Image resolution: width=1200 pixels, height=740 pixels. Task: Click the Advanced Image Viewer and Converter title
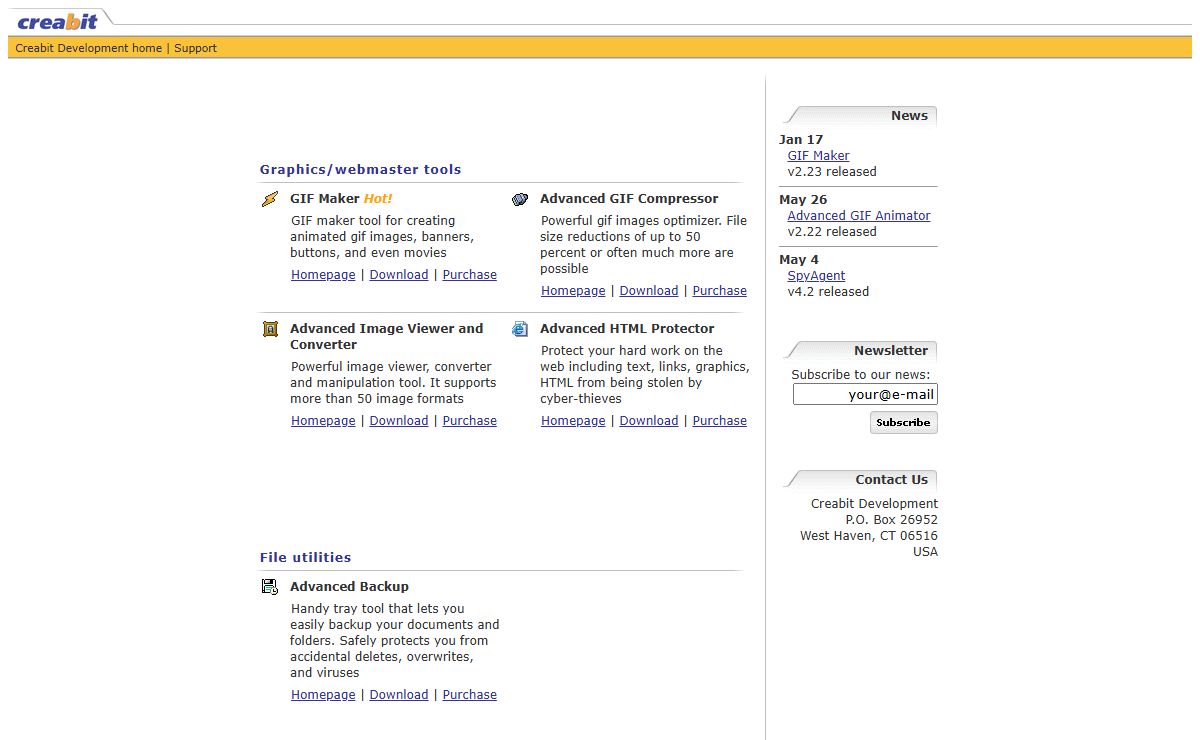pos(387,337)
